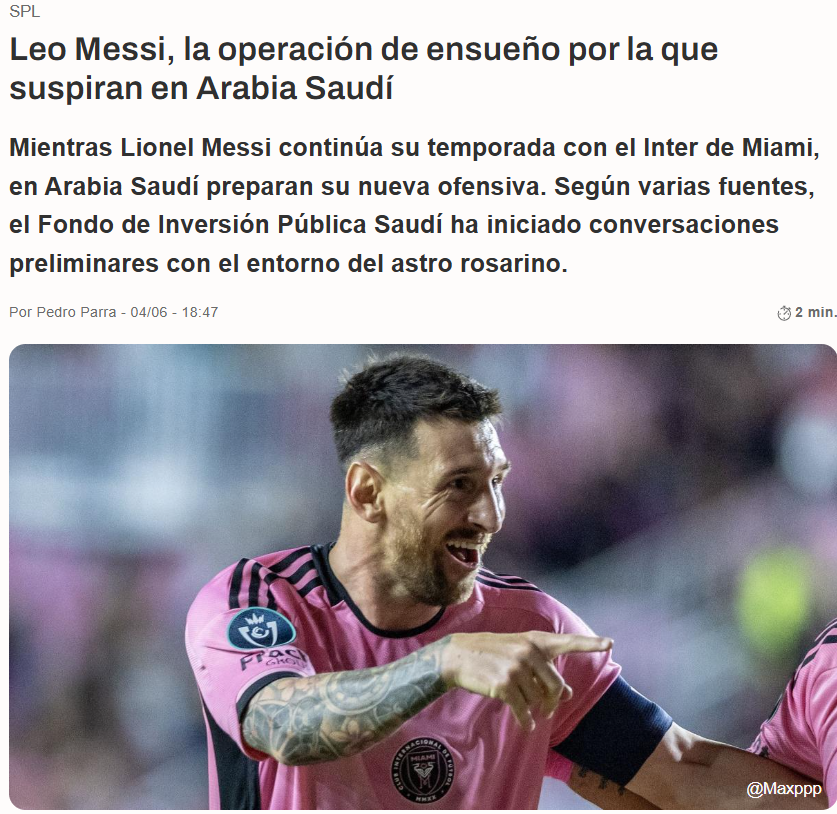
Task: Open author Pedro Parra's name
Action: click(76, 312)
